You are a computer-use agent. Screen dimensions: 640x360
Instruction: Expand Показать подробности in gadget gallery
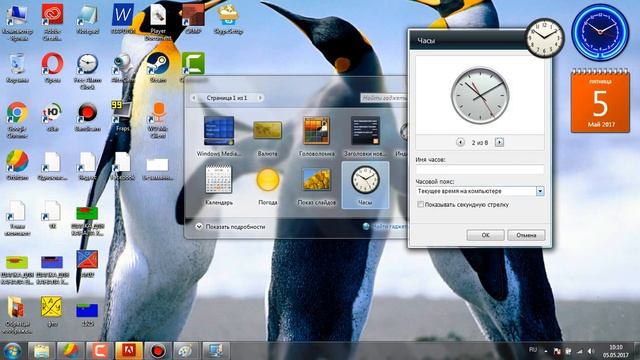pos(230,227)
